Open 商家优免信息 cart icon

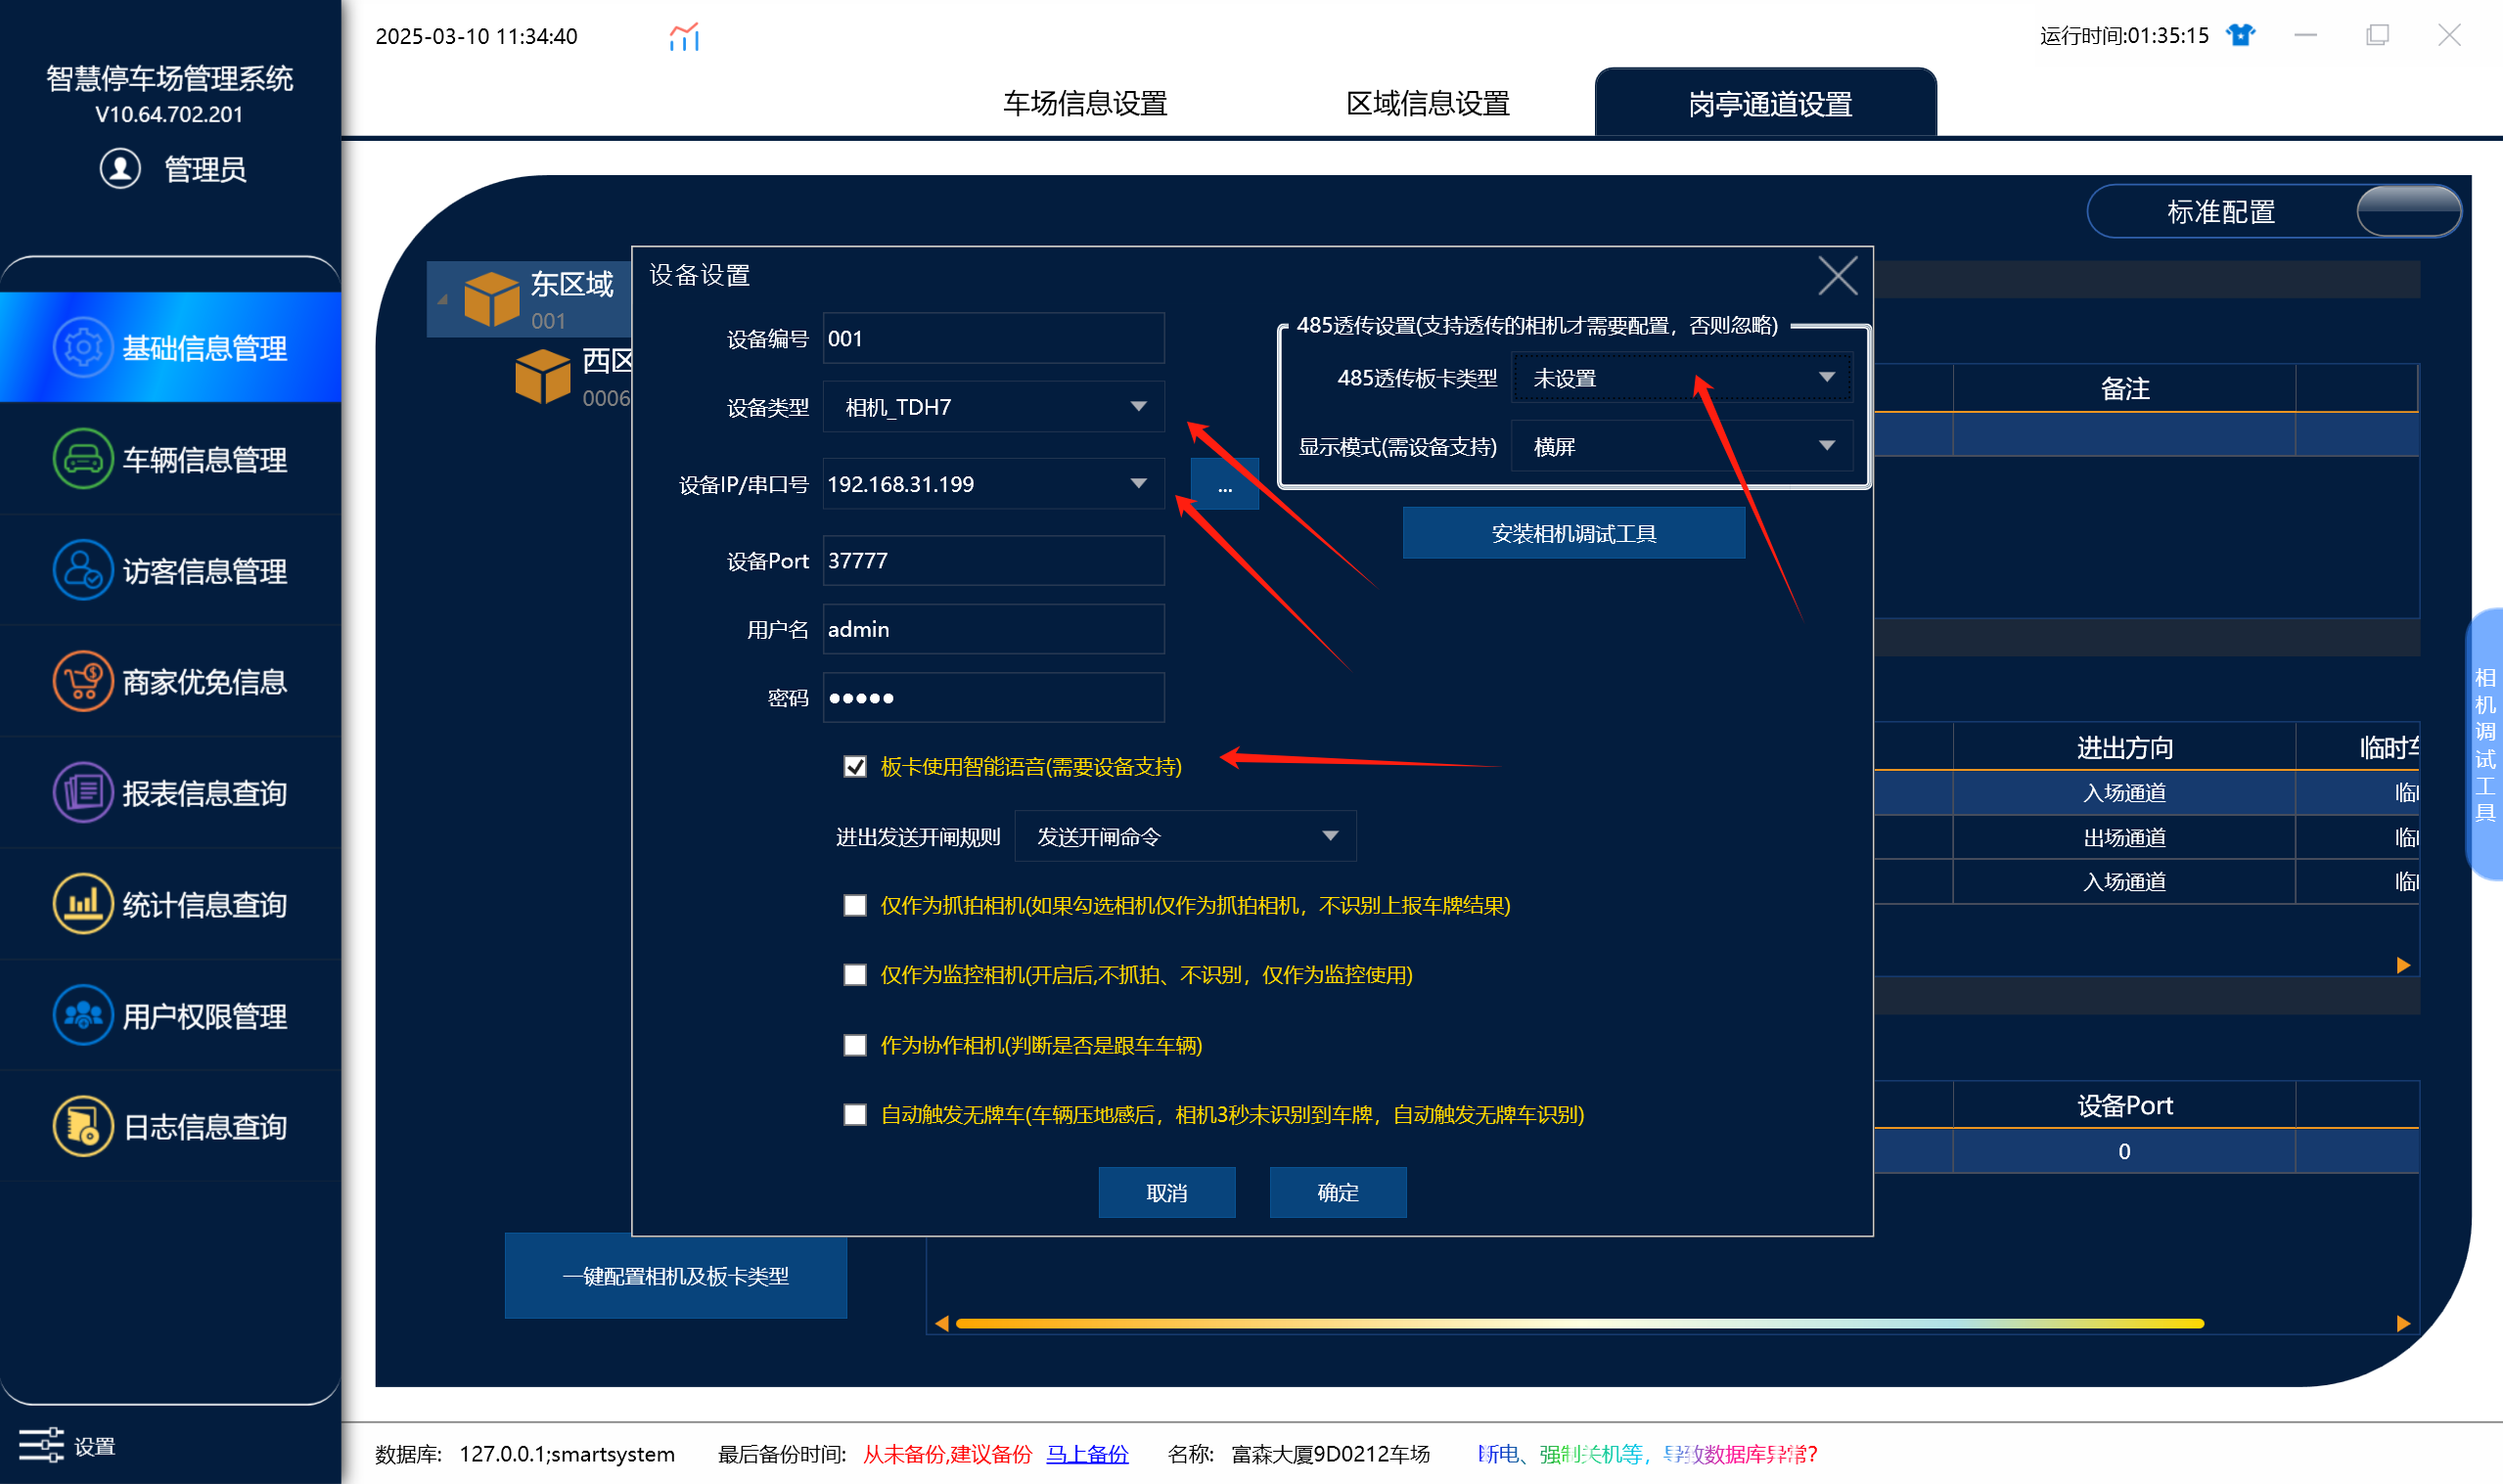(x=83, y=681)
